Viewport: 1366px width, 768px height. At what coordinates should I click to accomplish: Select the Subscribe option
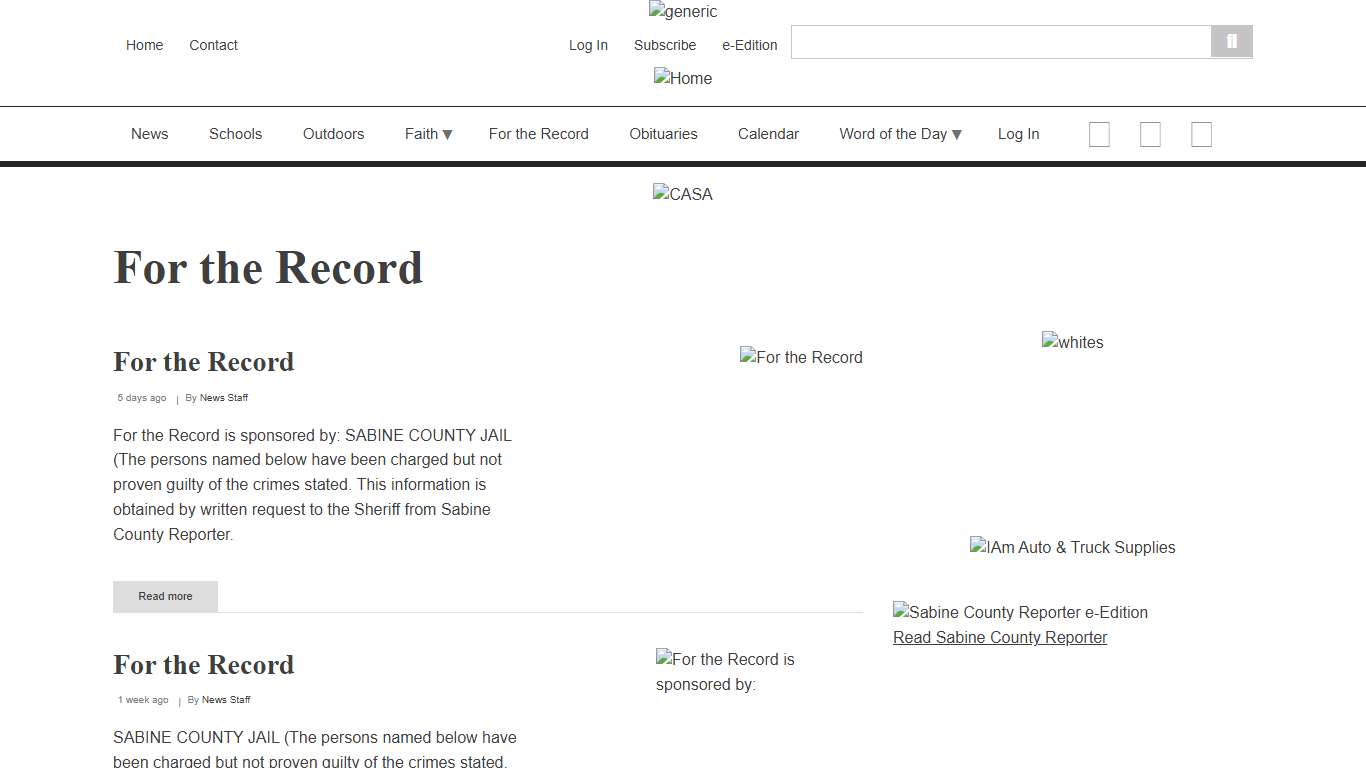click(664, 45)
